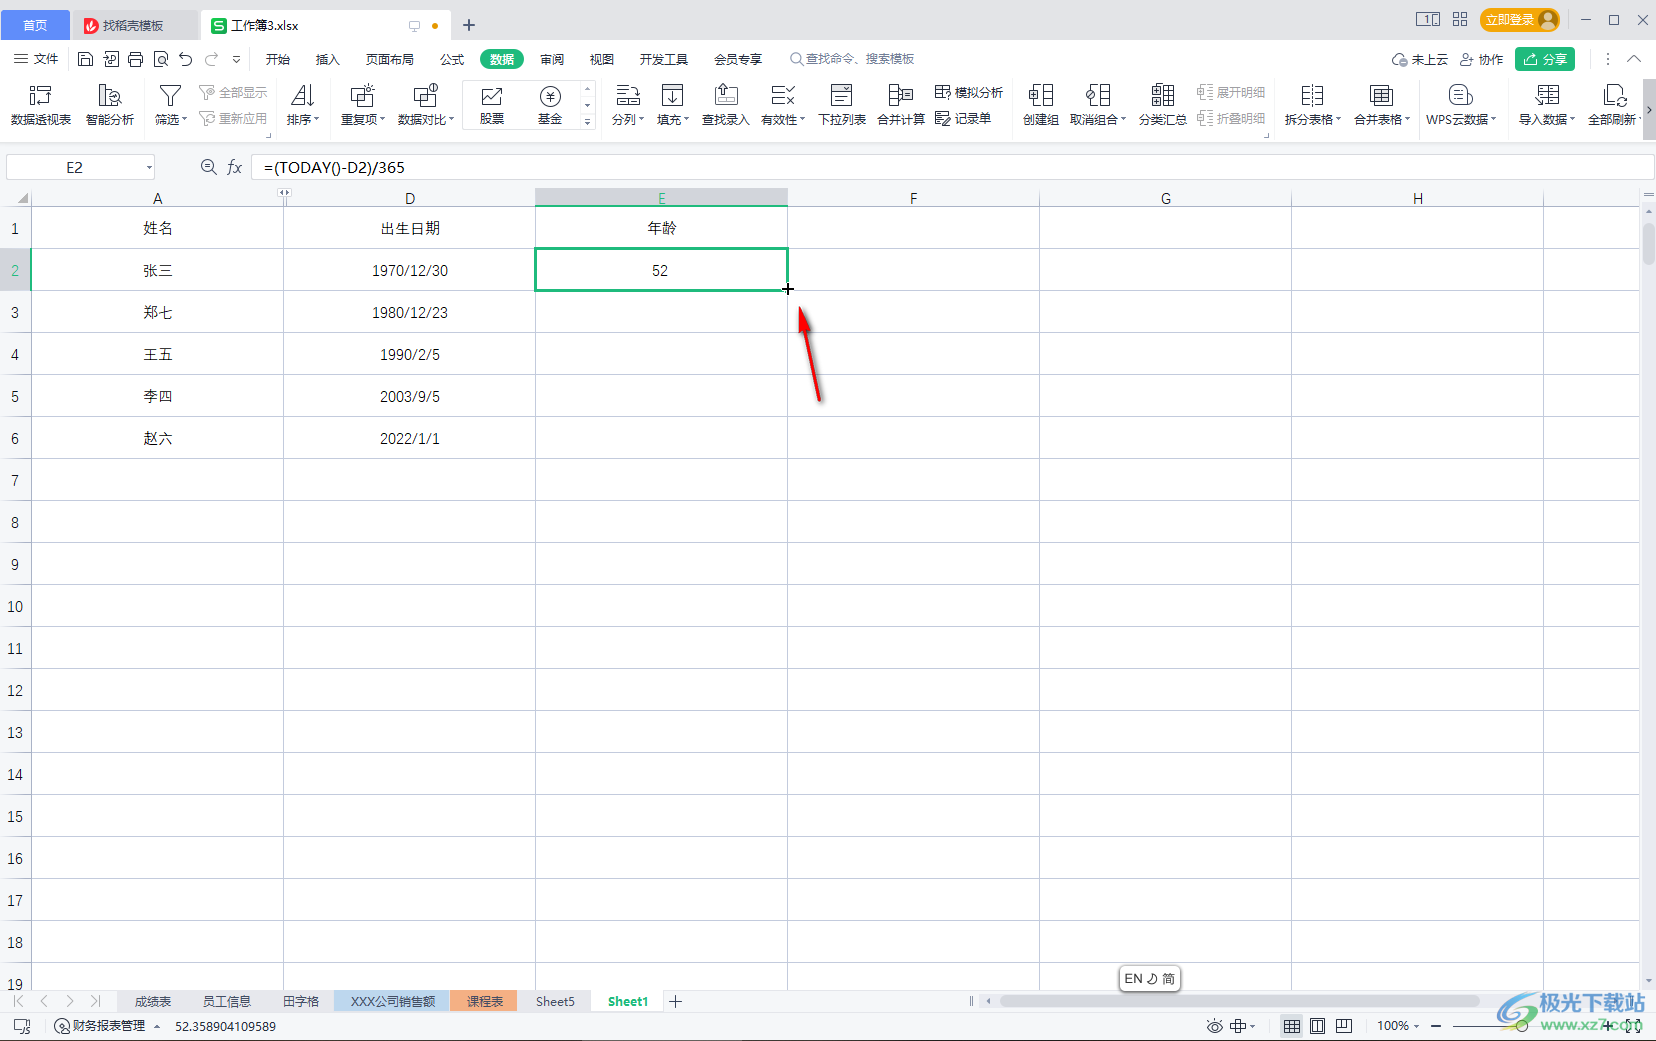Click the 立即登录 (Login) button
Image resolution: width=1656 pixels, height=1041 pixels.
(1520, 20)
